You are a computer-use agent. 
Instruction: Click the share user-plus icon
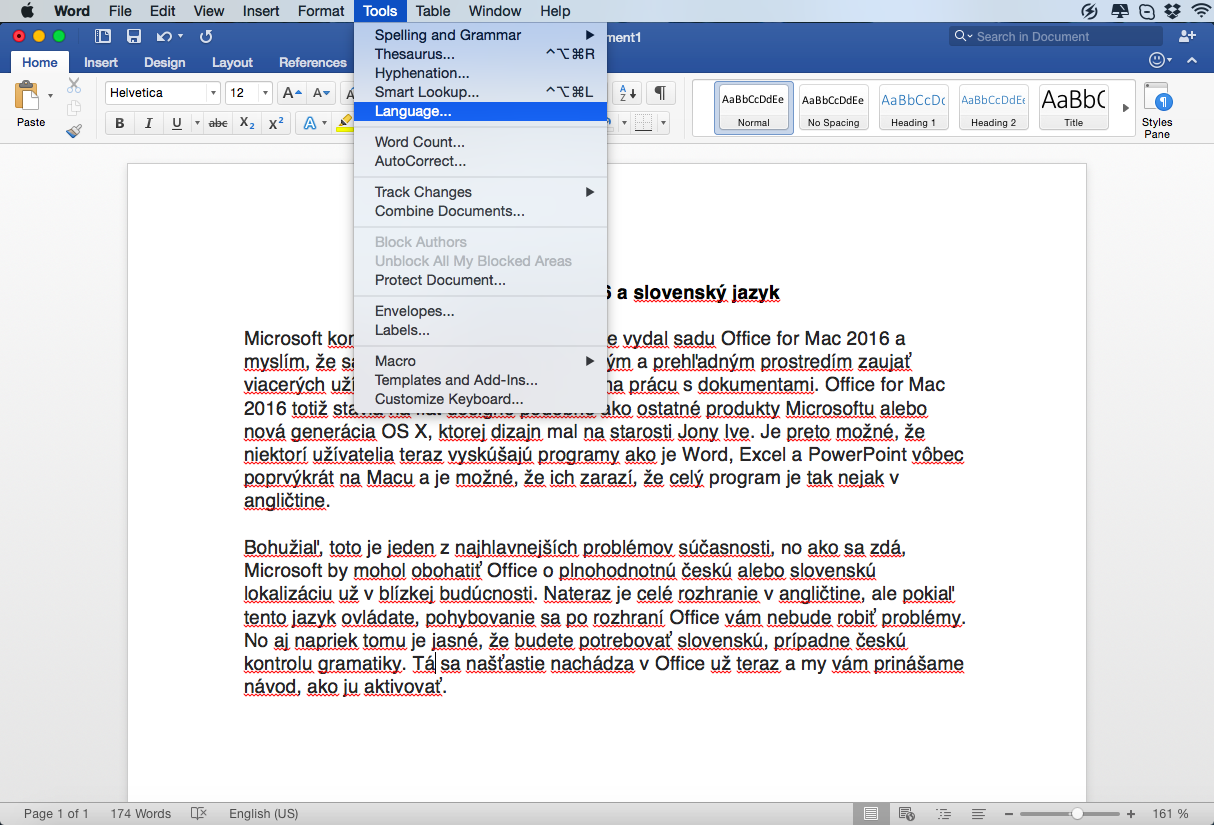1187,36
